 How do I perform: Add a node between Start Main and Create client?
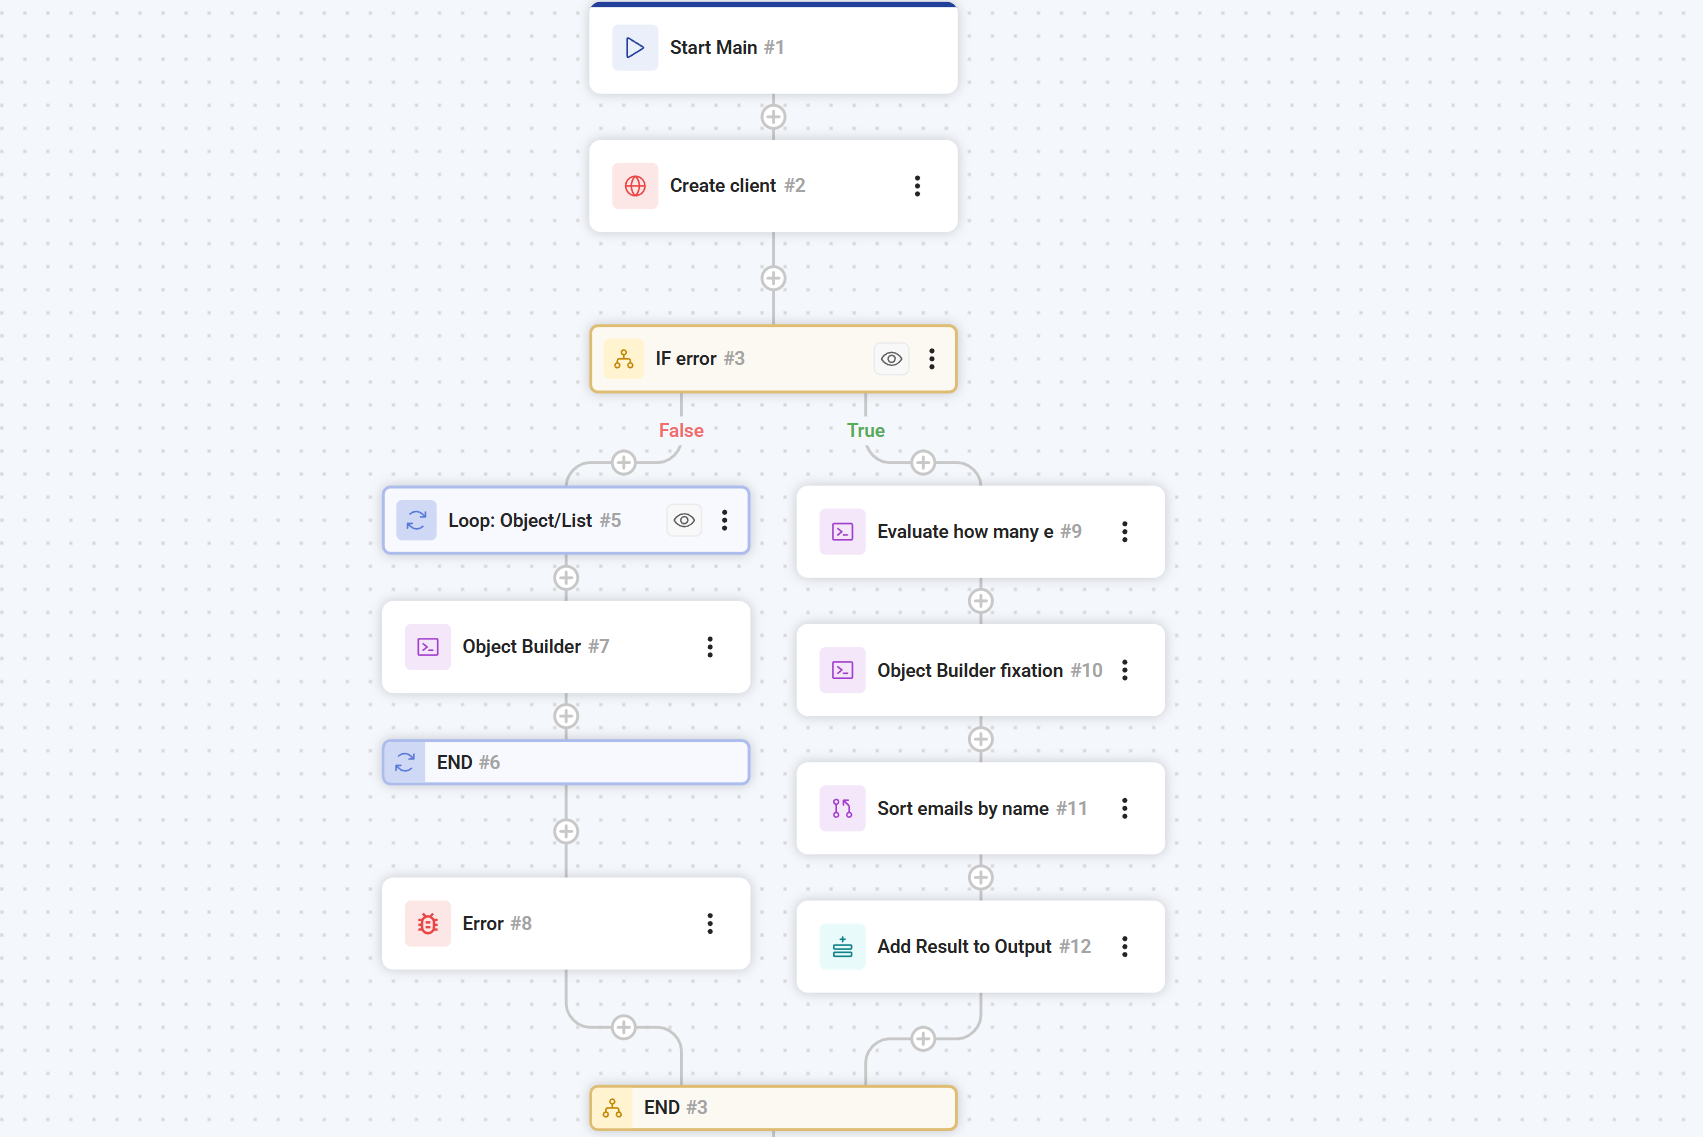[773, 117]
